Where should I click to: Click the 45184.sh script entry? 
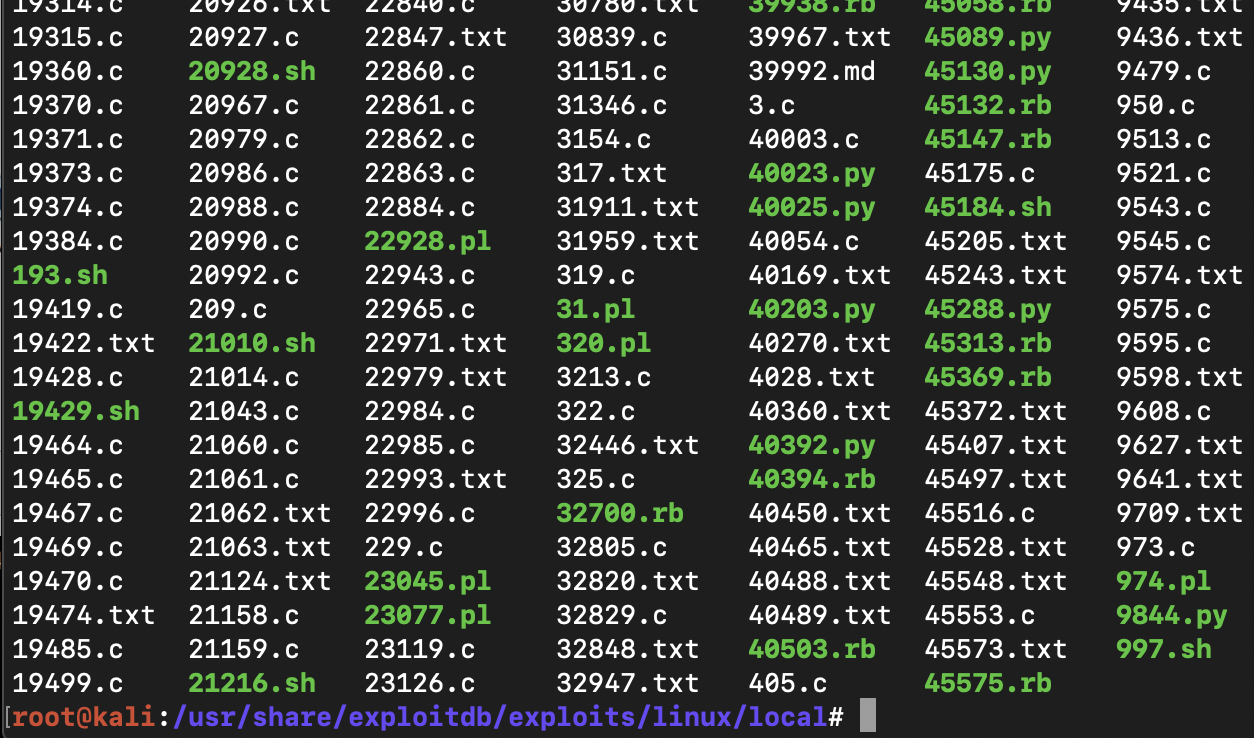[x=987, y=207]
